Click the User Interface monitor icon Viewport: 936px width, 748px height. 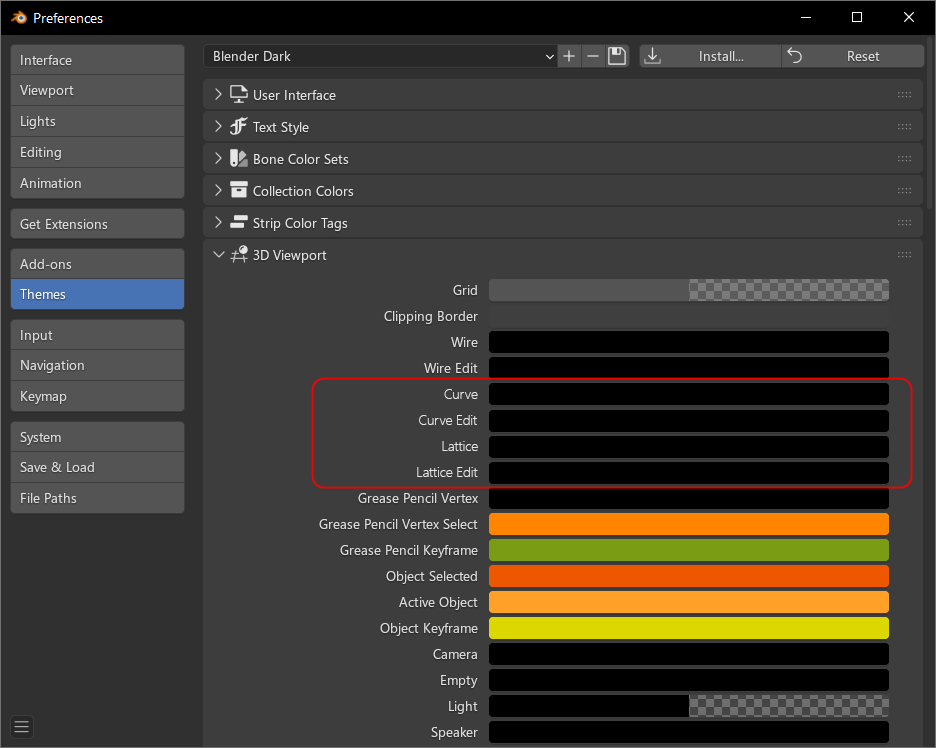pyautogui.click(x=239, y=94)
